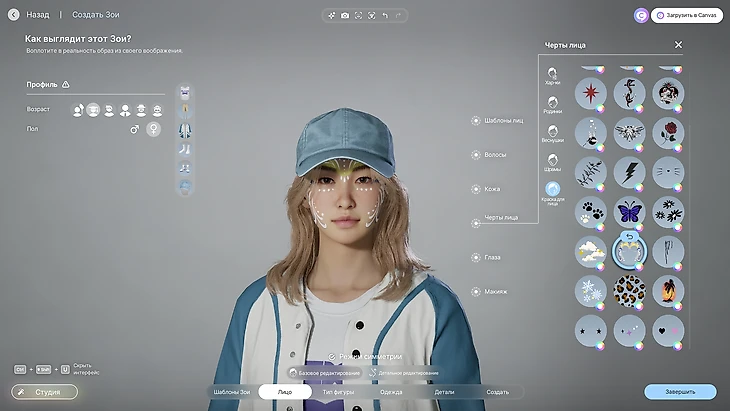
Task: Expand the Волосы hair section
Action: point(476,155)
